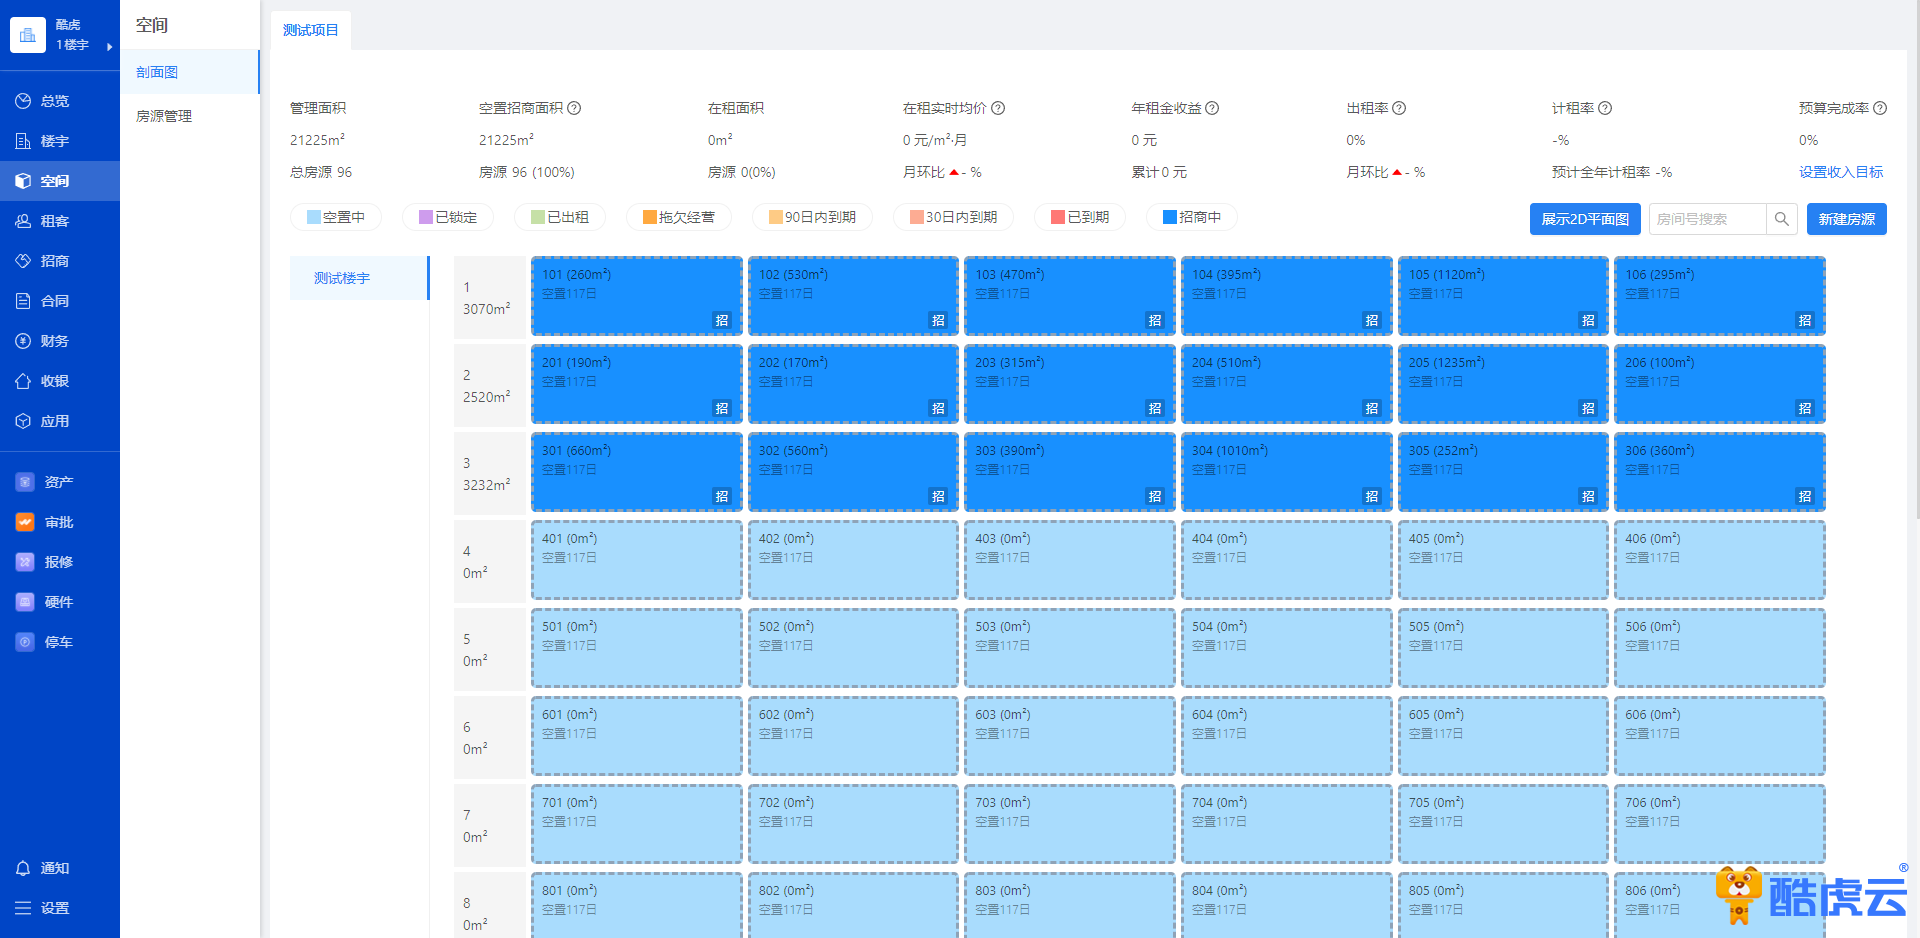The width and height of the screenshot is (1920, 938).
Task: Click help icon next to 出租率
Action: point(1399,108)
